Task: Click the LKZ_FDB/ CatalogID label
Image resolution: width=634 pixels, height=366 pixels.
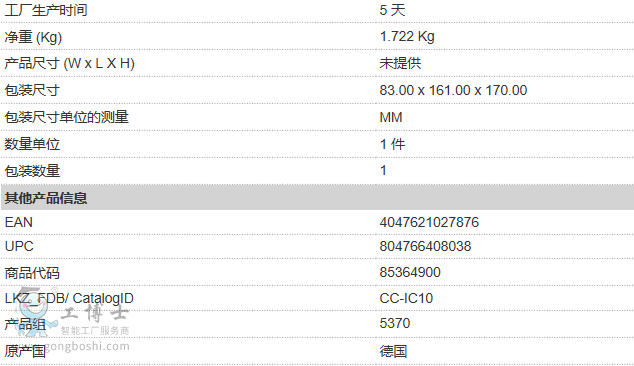Action: point(69,298)
